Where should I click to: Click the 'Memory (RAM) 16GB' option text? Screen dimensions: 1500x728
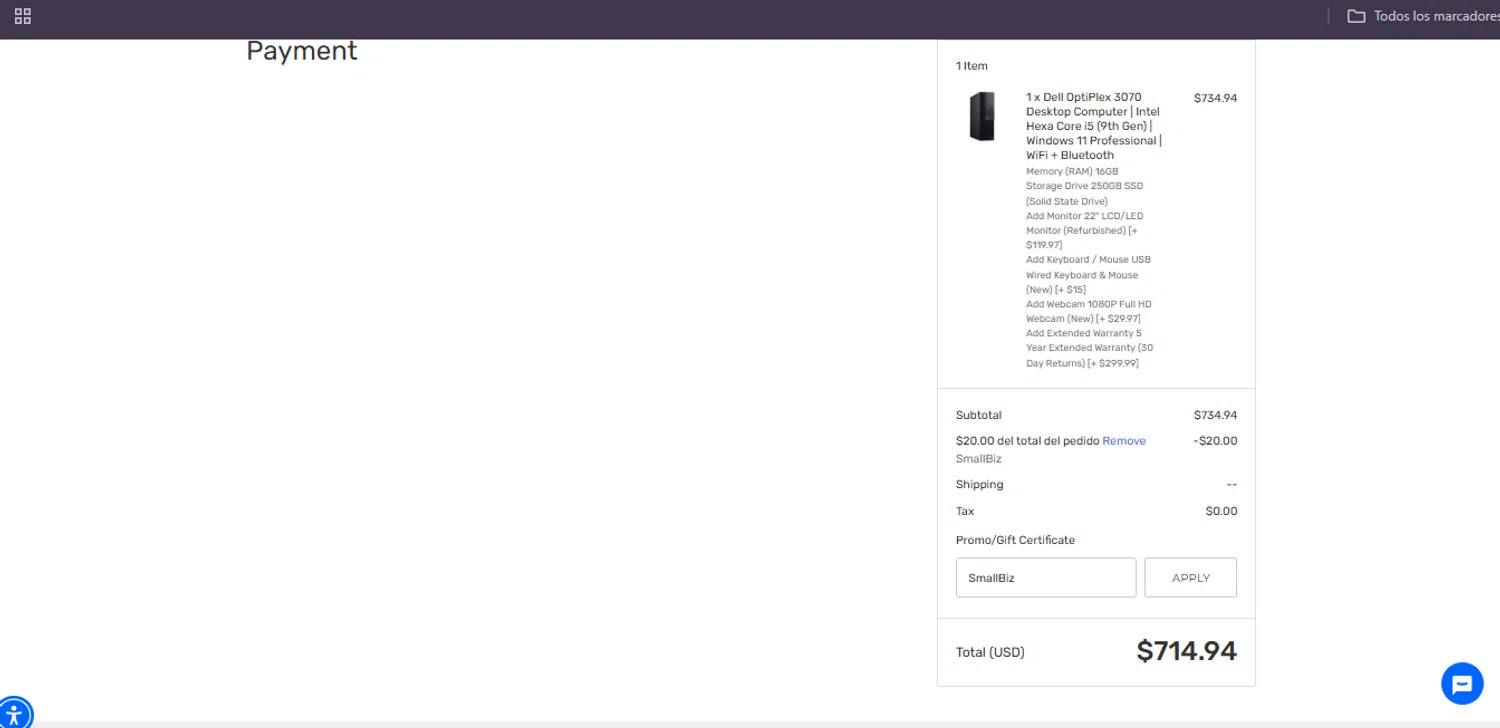pyautogui.click(x=1072, y=172)
